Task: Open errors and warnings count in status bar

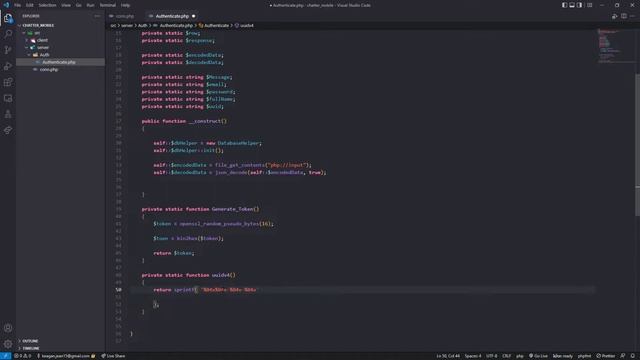Action: [x=23, y=356]
